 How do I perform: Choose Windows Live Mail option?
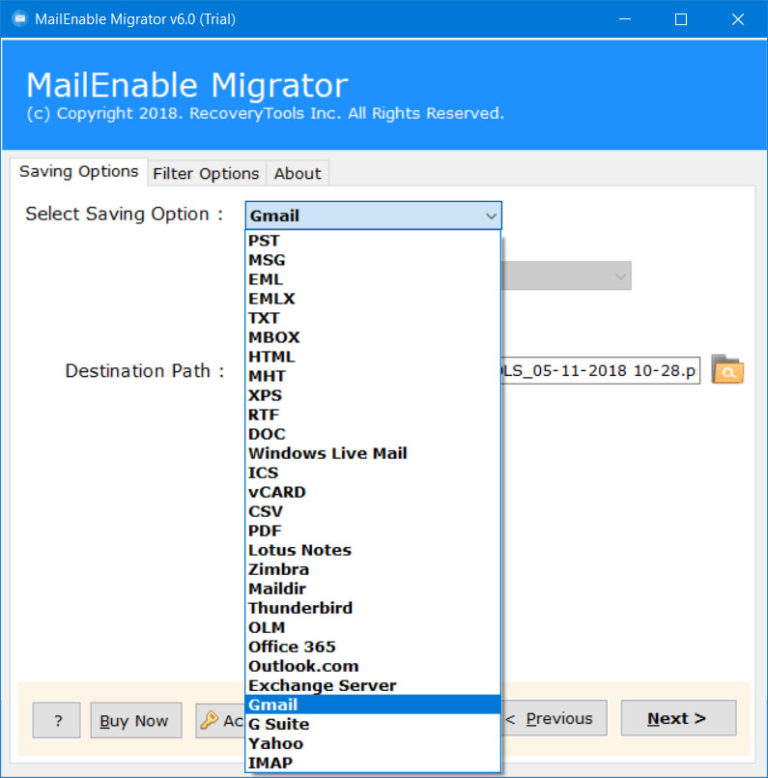327,453
